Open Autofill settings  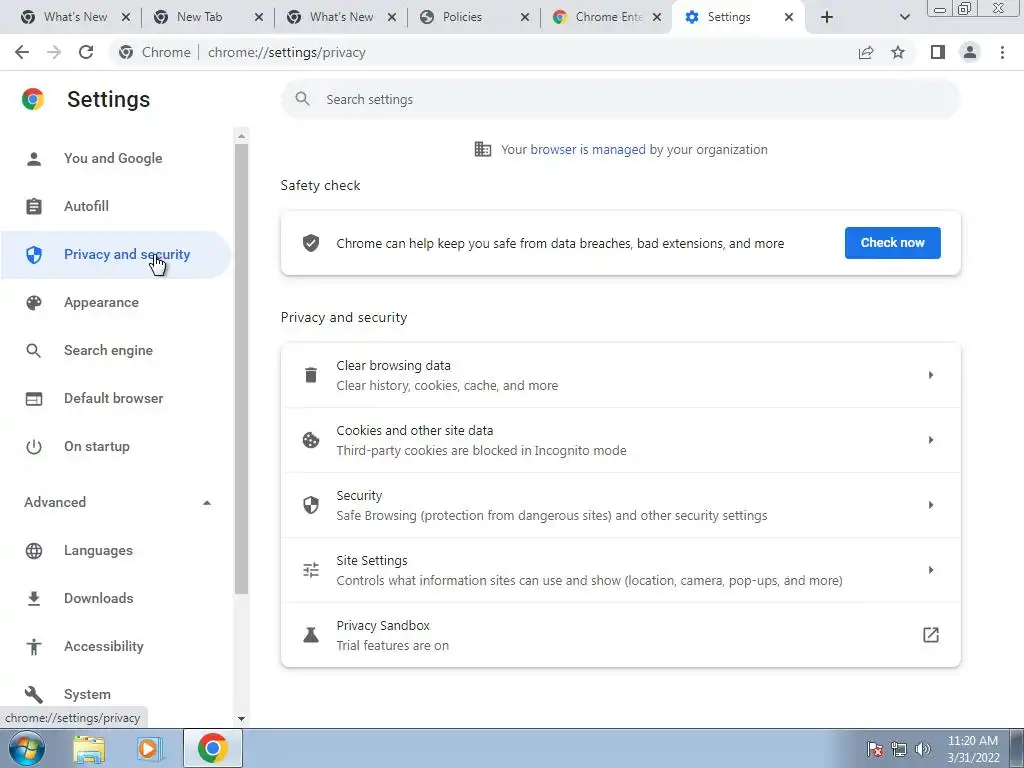115,206
